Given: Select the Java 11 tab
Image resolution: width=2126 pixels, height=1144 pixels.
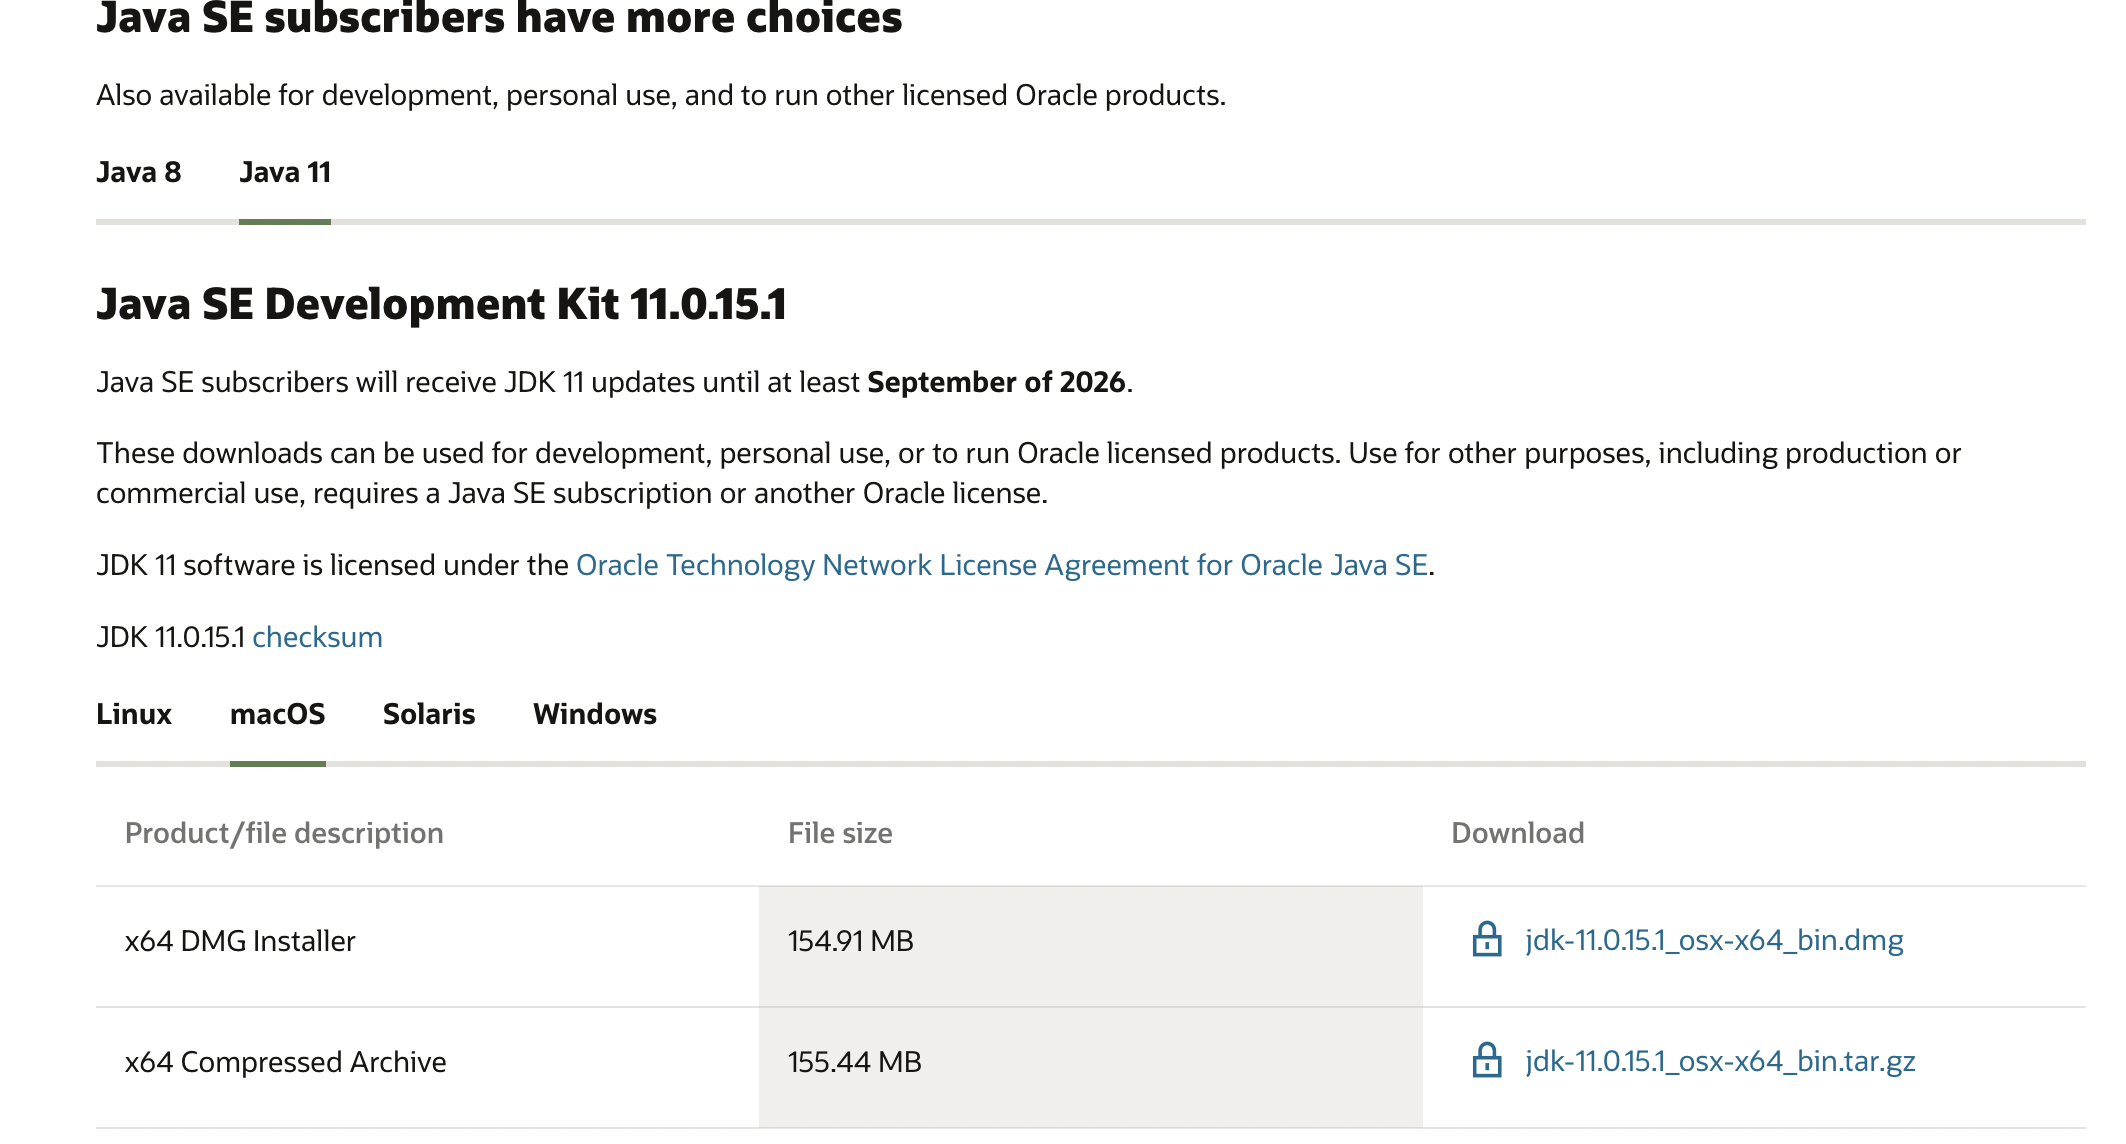Looking at the screenshot, I should click(286, 172).
